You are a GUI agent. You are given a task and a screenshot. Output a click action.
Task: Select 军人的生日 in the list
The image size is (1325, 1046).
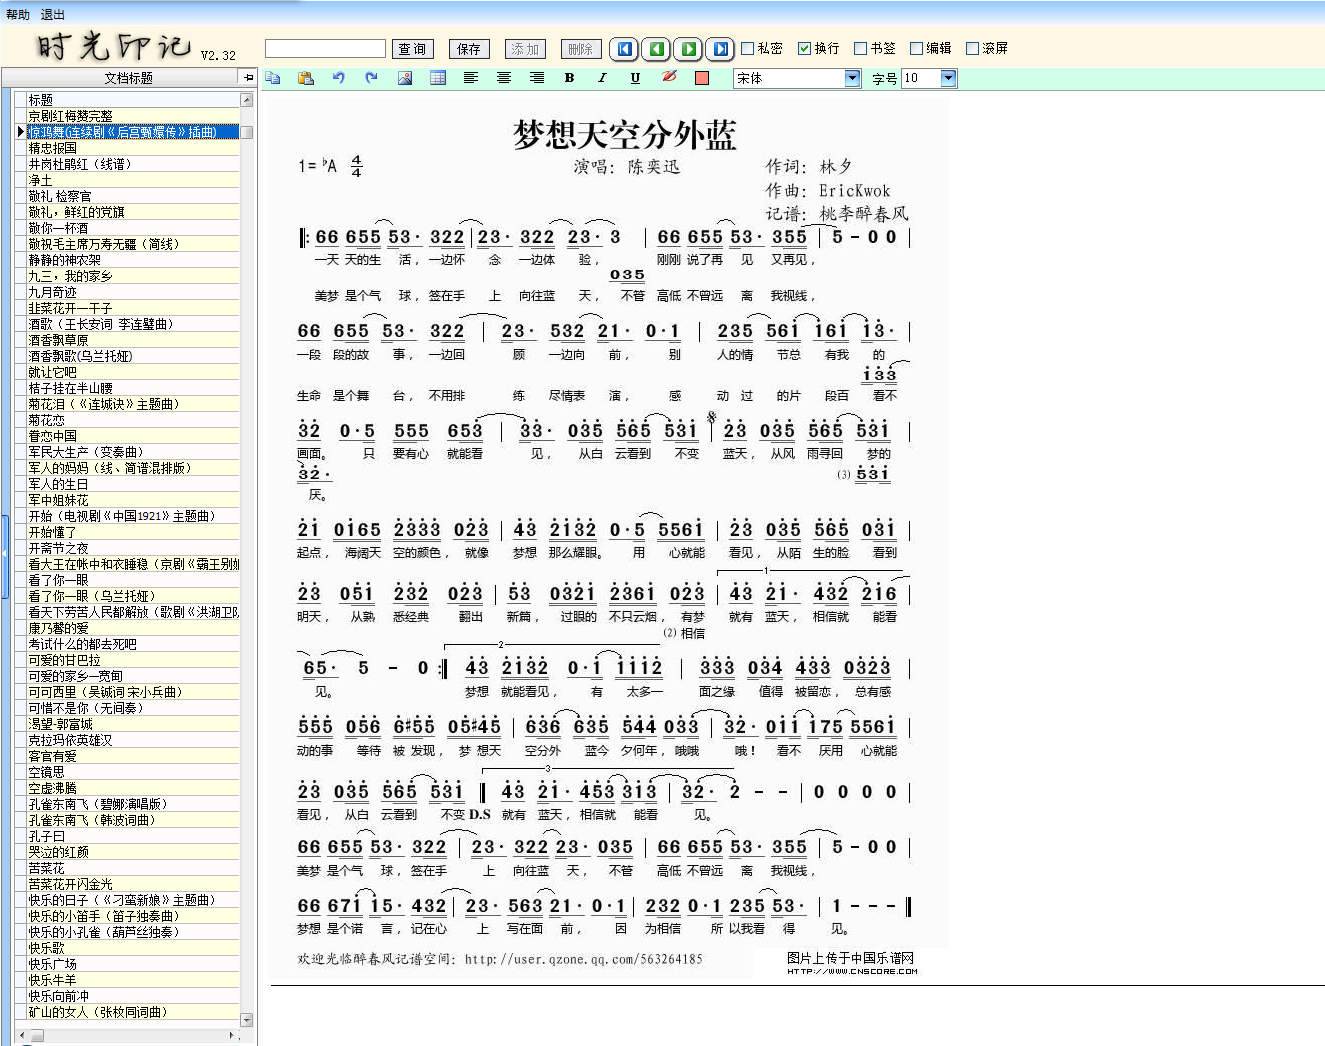coord(132,484)
